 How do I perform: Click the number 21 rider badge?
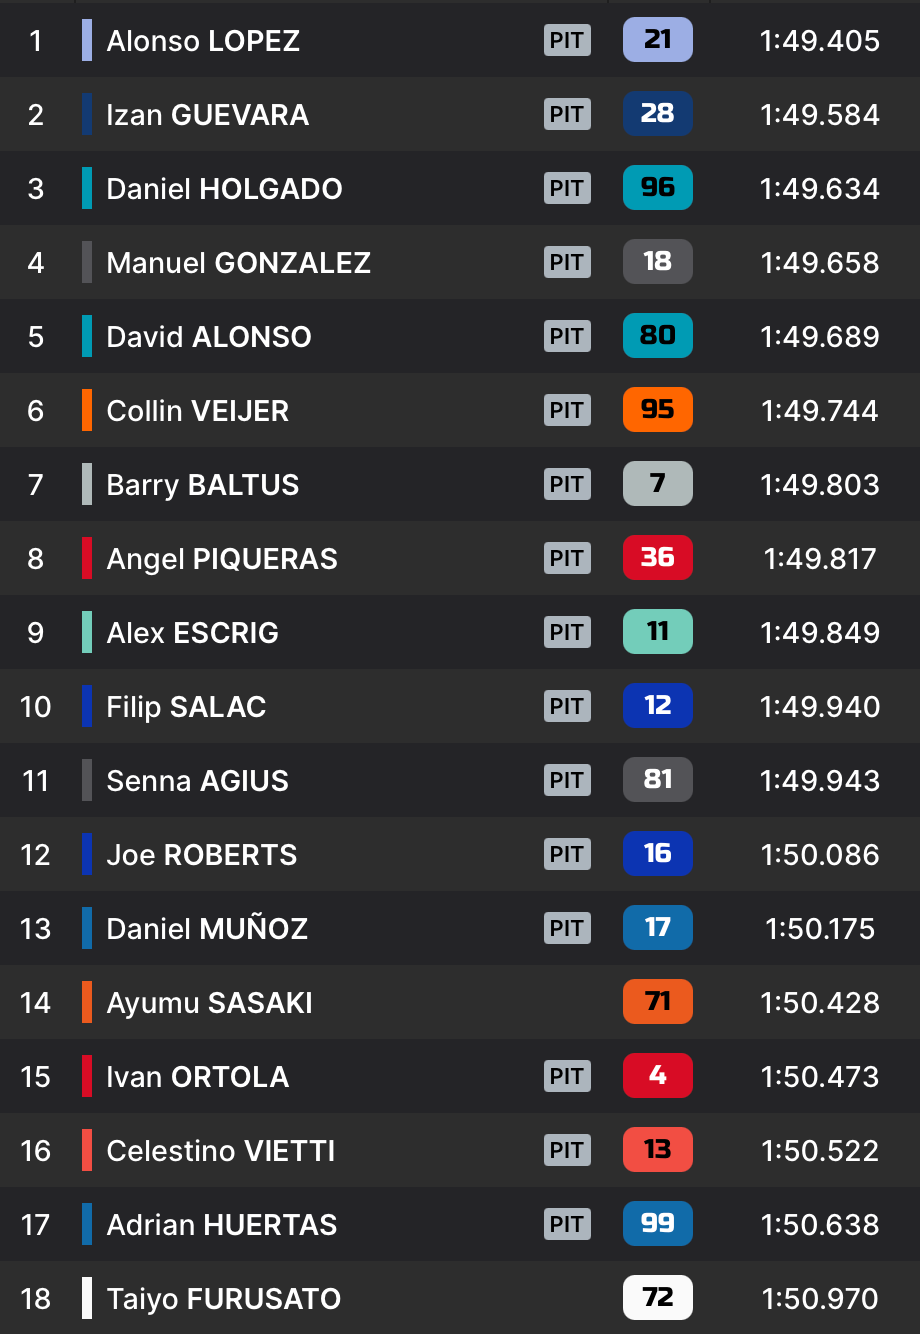tap(657, 40)
